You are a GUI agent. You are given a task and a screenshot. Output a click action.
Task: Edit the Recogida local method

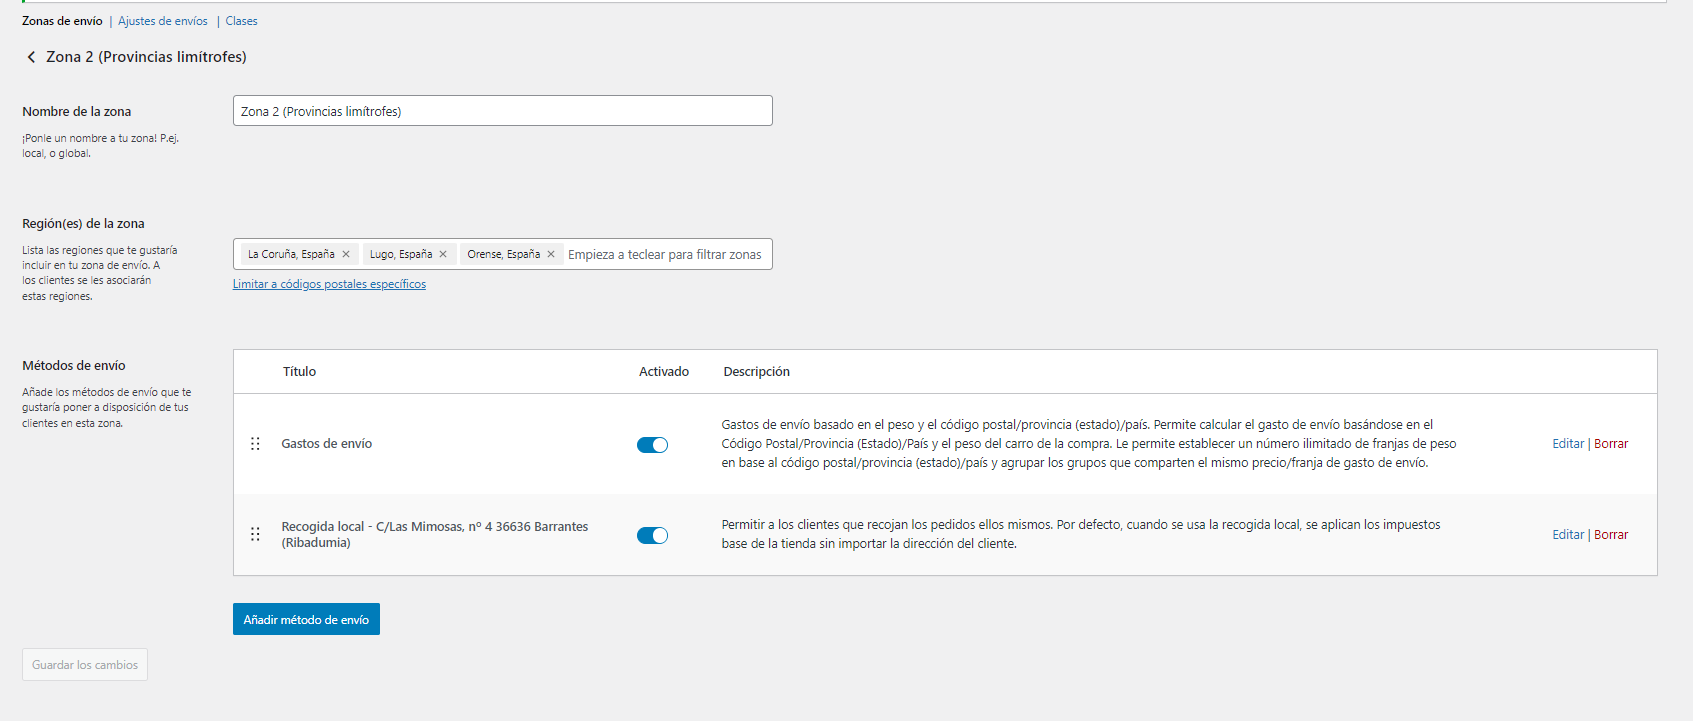pyautogui.click(x=1567, y=535)
